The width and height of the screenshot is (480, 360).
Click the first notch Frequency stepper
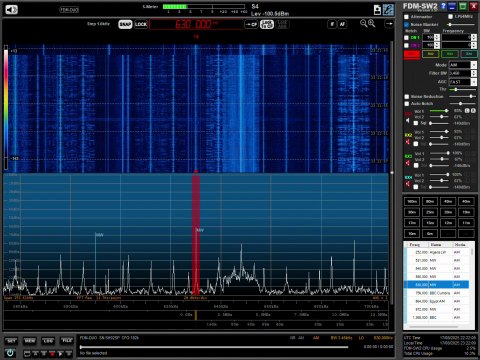(474, 37)
